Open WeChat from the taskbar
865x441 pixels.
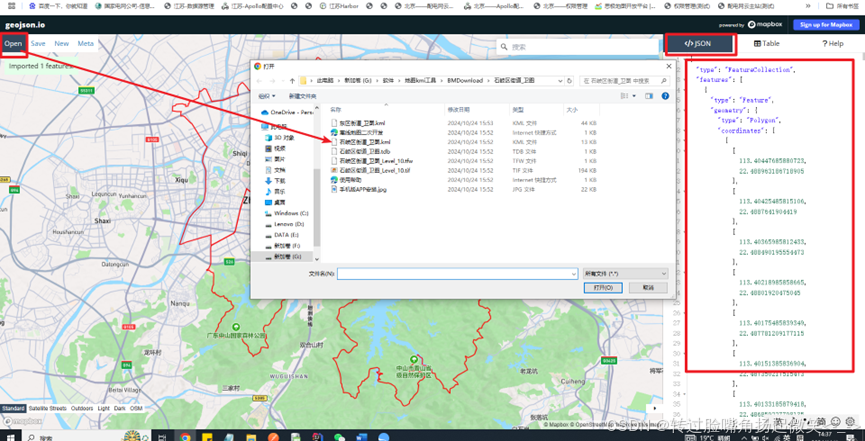pyautogui.click(x=339, y=437)
